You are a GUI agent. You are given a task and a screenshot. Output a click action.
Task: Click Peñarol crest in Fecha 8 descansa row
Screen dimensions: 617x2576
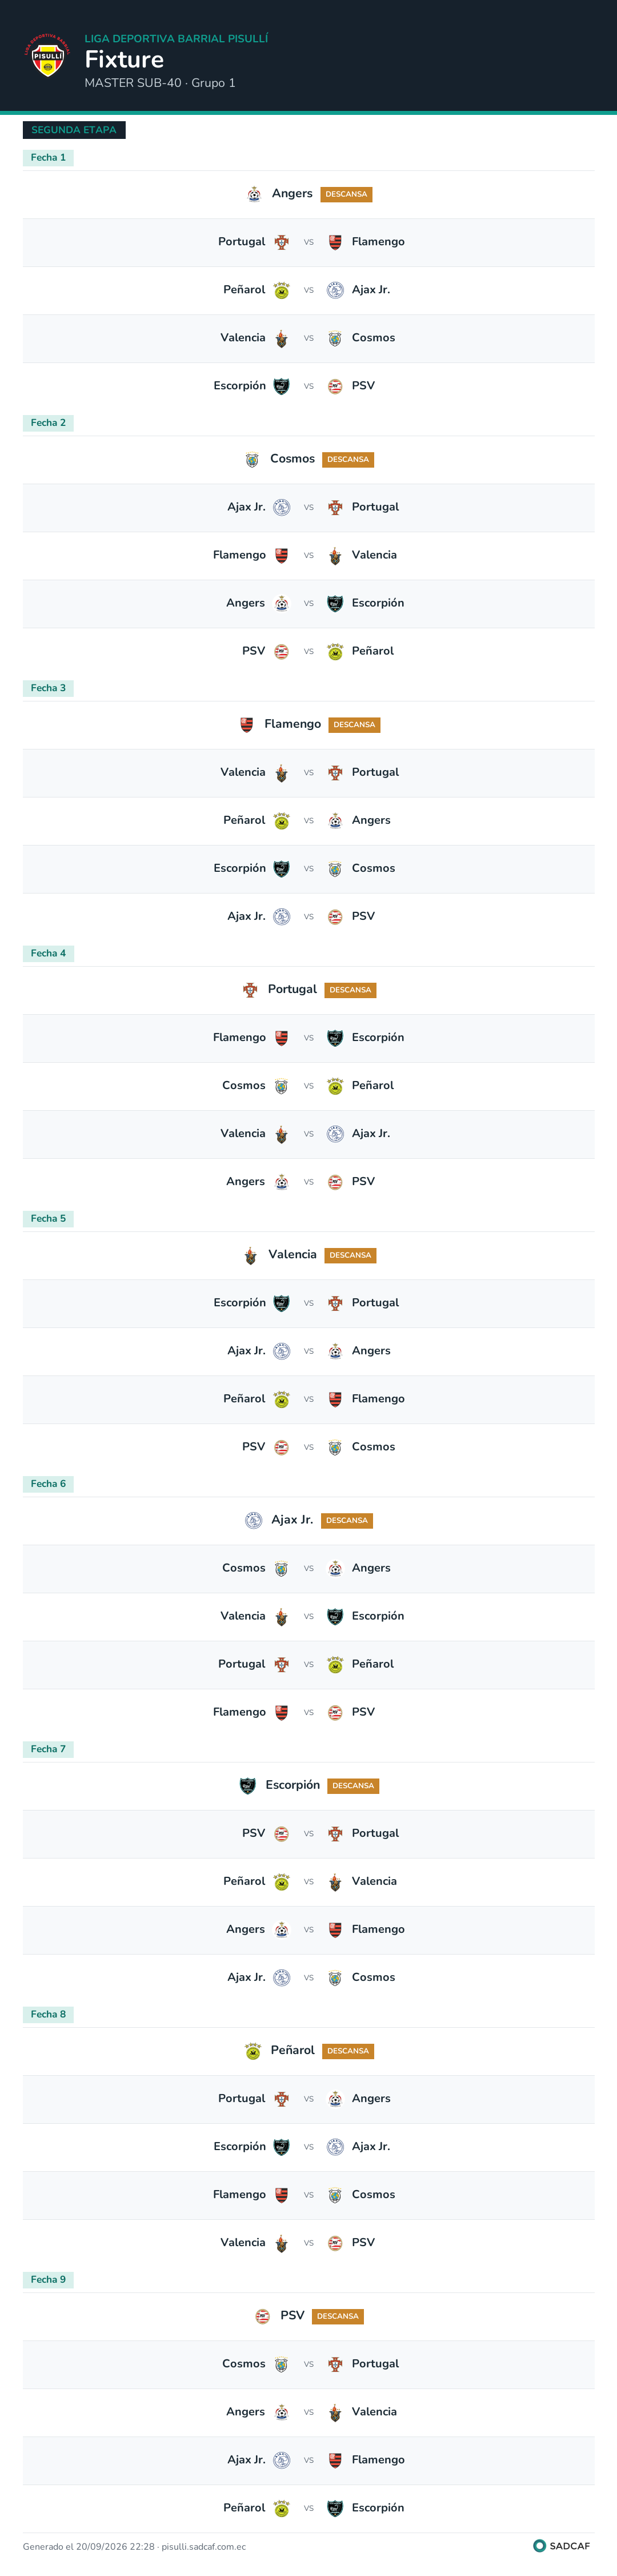[253, 2051]
